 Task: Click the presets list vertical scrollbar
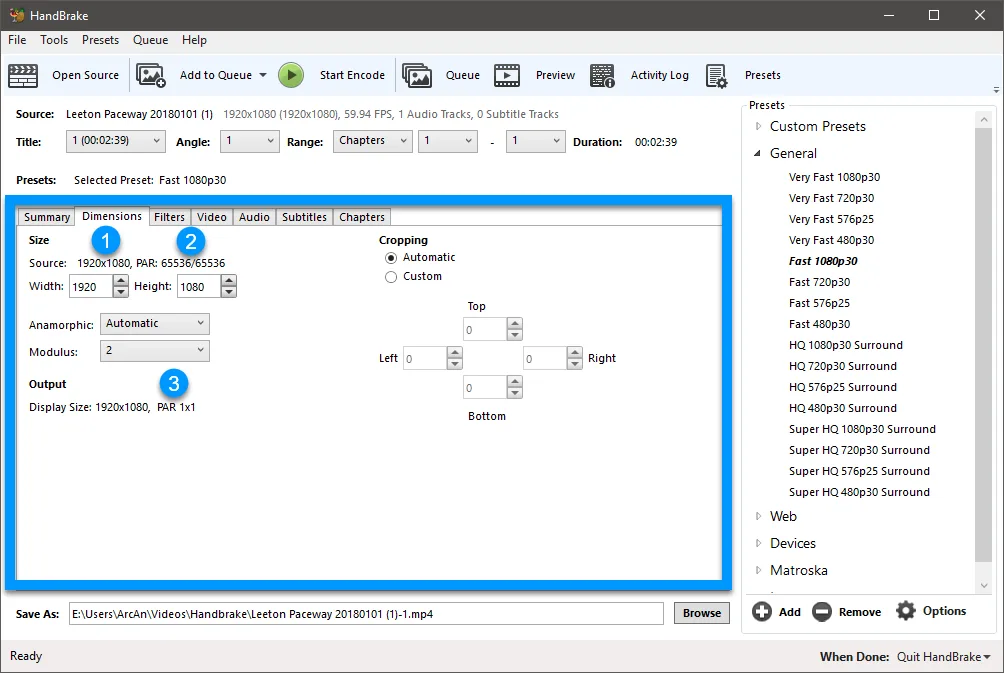(x=984, y=340)
